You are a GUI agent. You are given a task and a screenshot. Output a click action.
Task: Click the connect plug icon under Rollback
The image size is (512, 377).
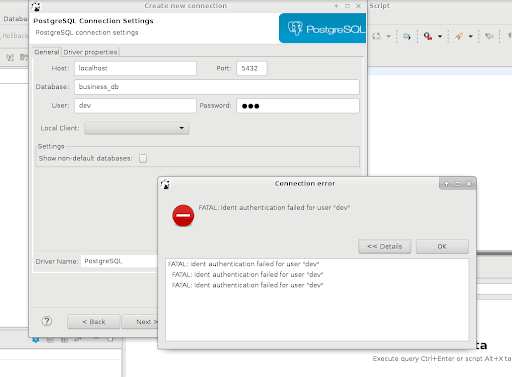point(10,57)
